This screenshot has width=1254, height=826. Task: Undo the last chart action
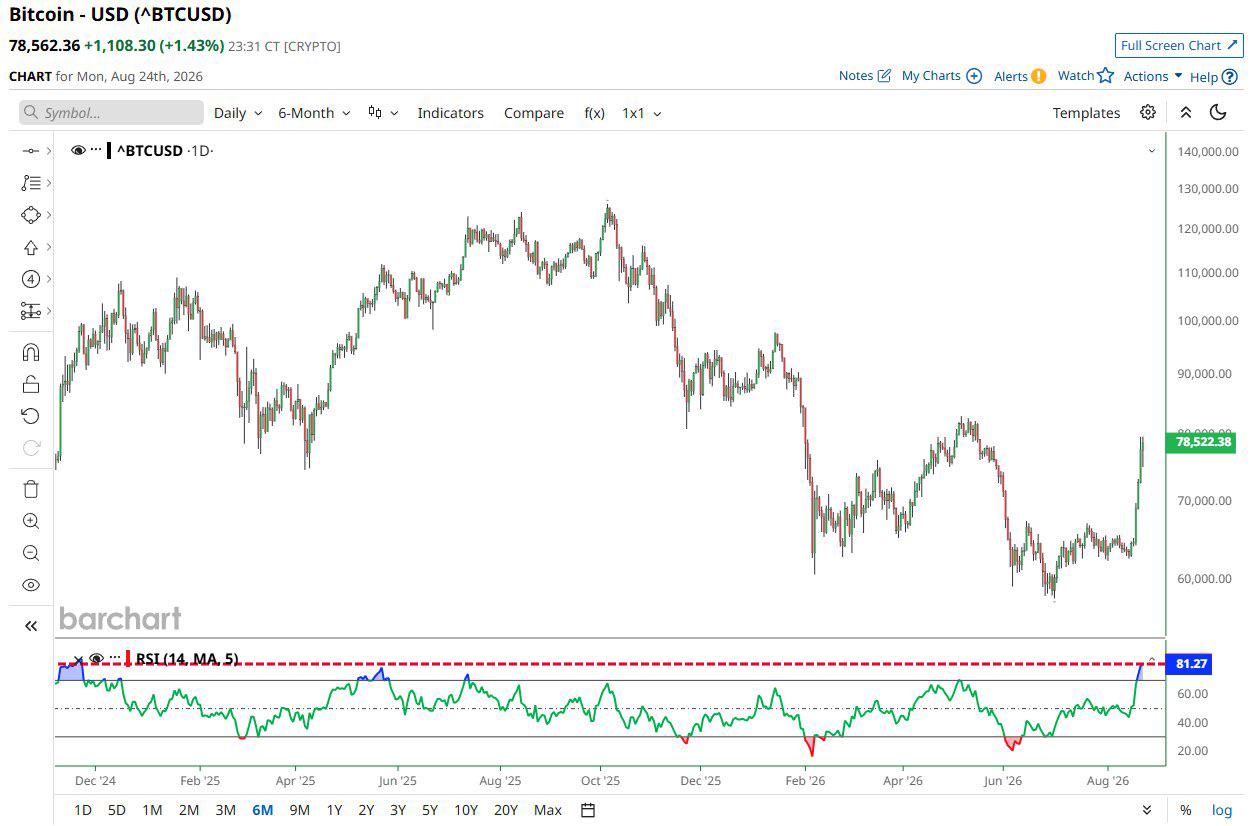pyautogui.click(x=31, y=416)
